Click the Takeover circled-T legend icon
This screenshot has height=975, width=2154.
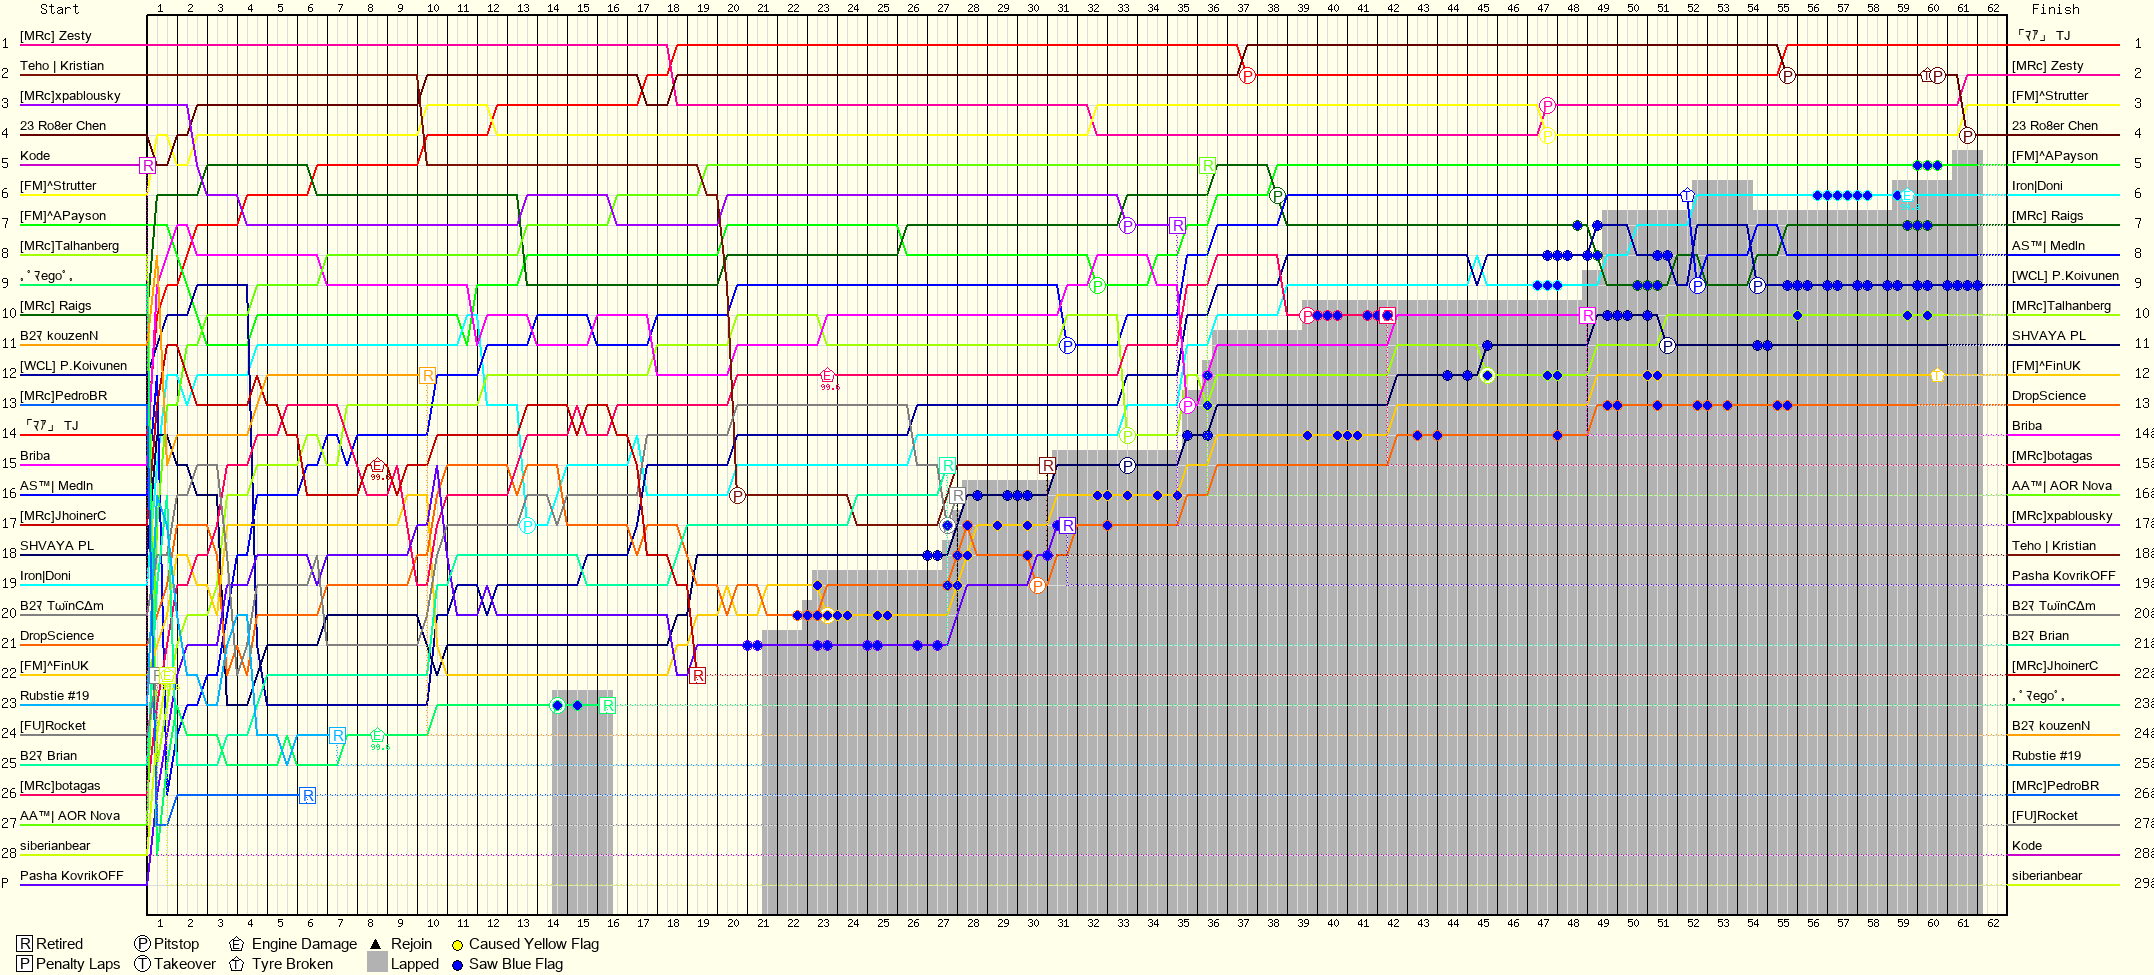[143, 964]
